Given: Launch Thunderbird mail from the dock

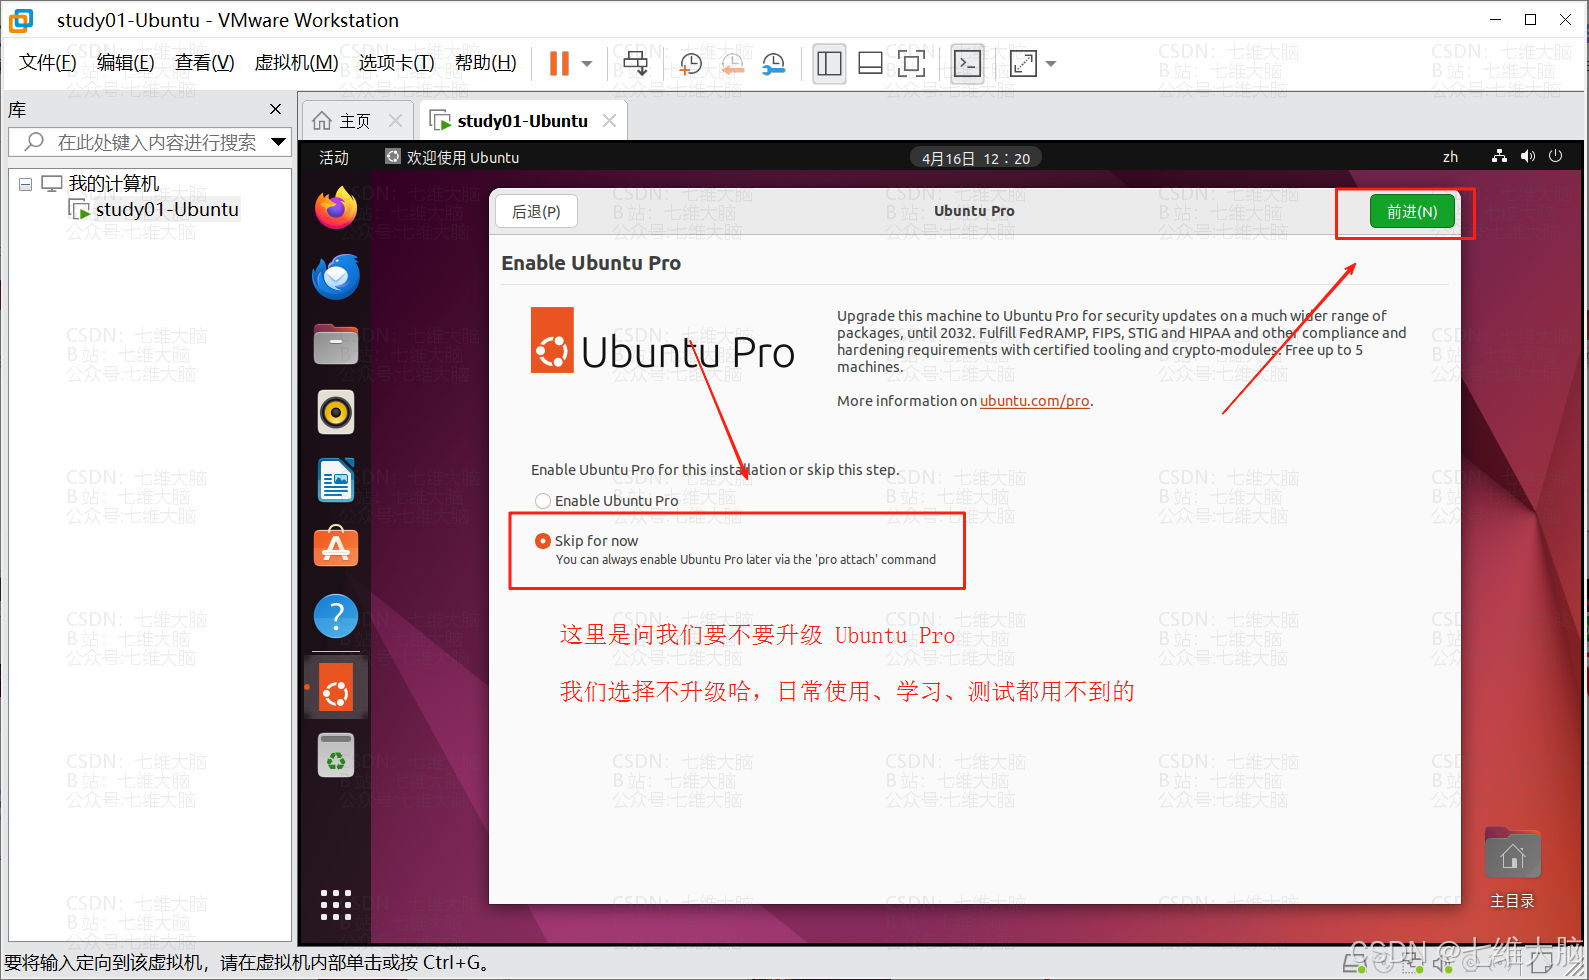Looking at the screenshot, I should 336,277.
